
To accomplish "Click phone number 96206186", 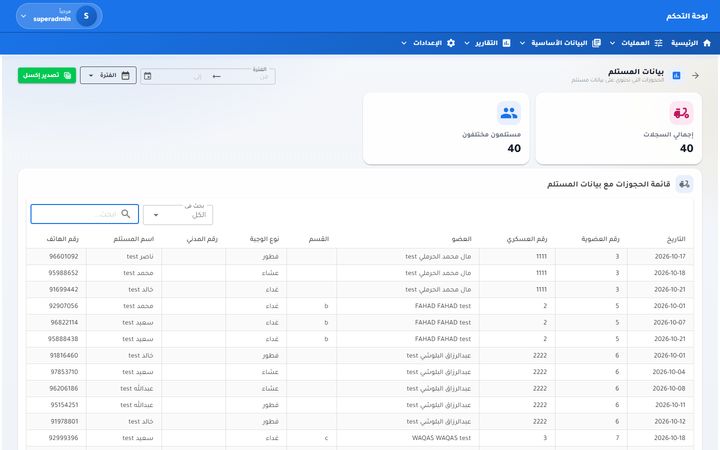I will [x=64, y=388].
